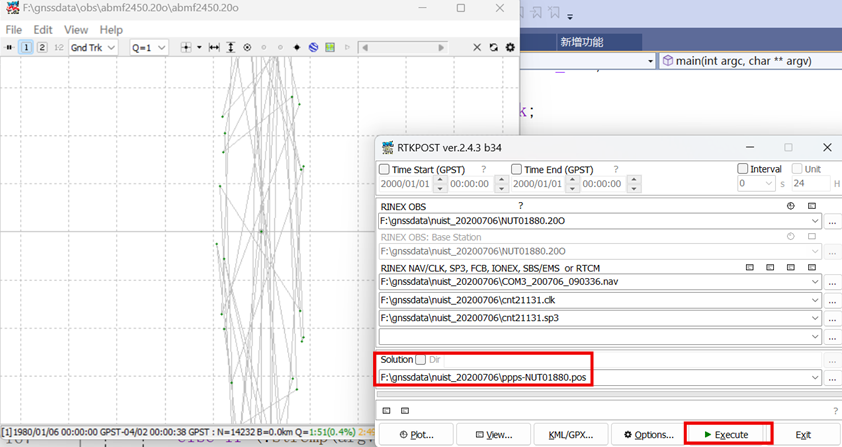Expand the solution ppps-NUT01880.pos path dropdown
This screenshot has height=447, width=842.
coord(815,378)
